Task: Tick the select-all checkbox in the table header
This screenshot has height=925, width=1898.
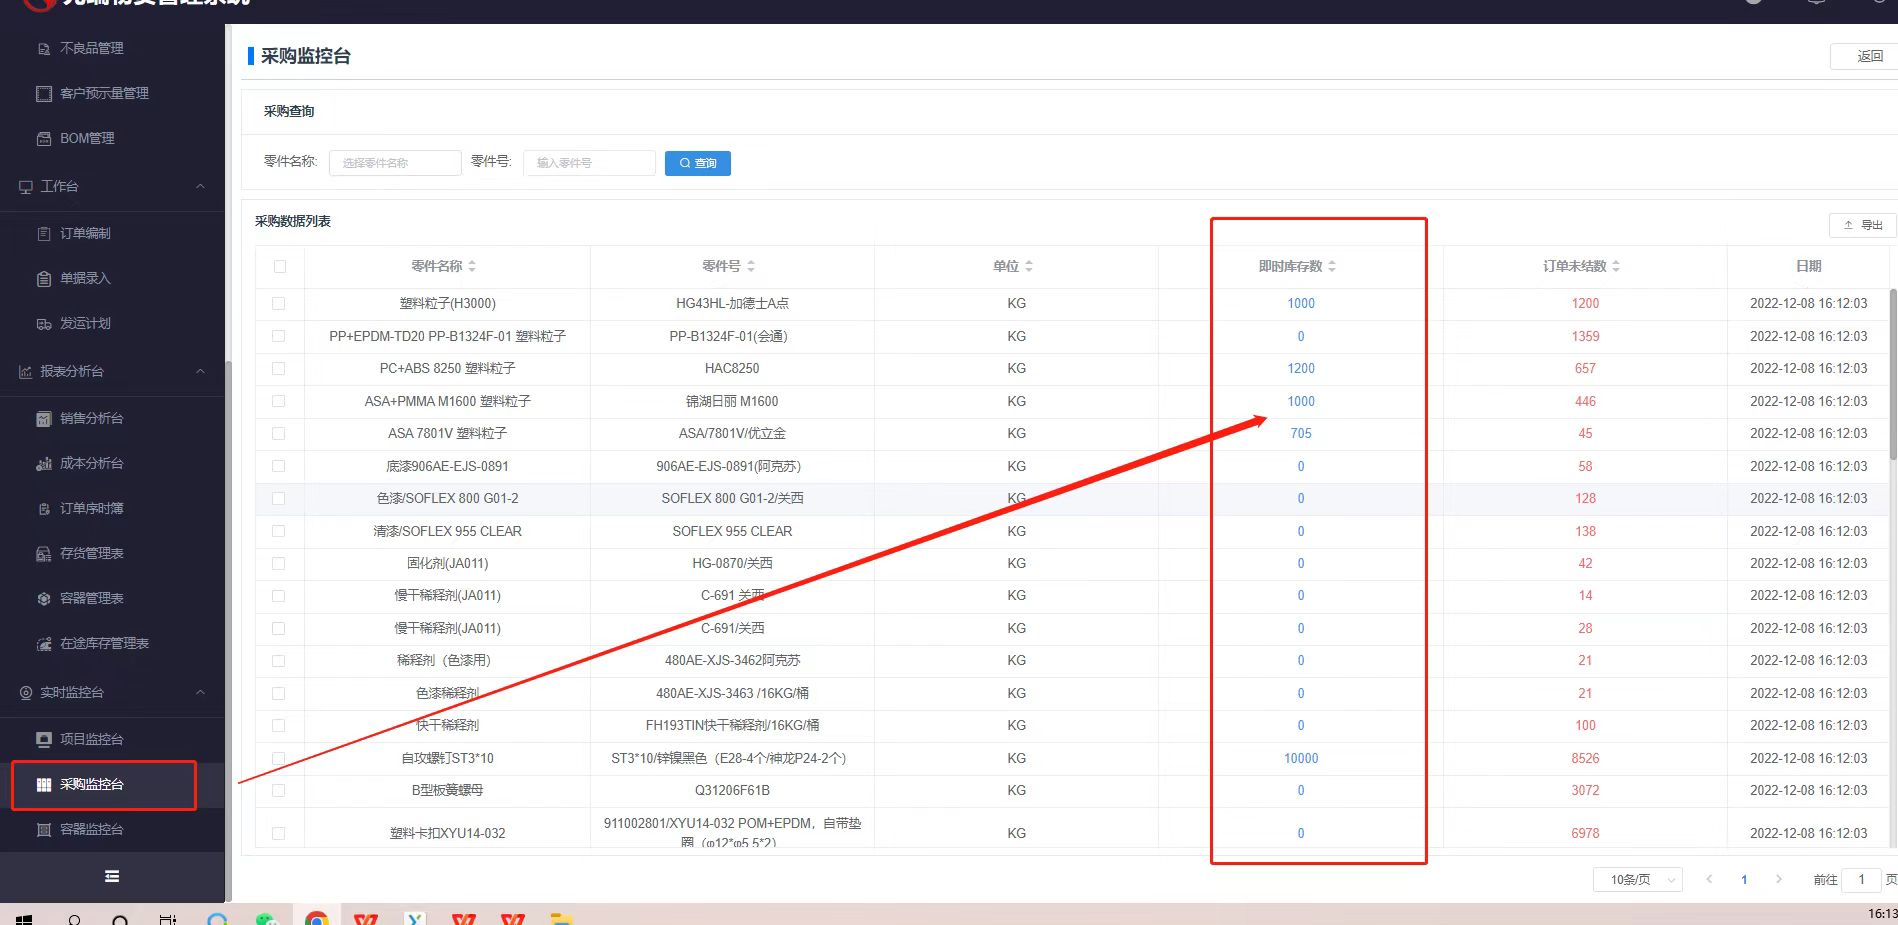Action: [280, 266]
